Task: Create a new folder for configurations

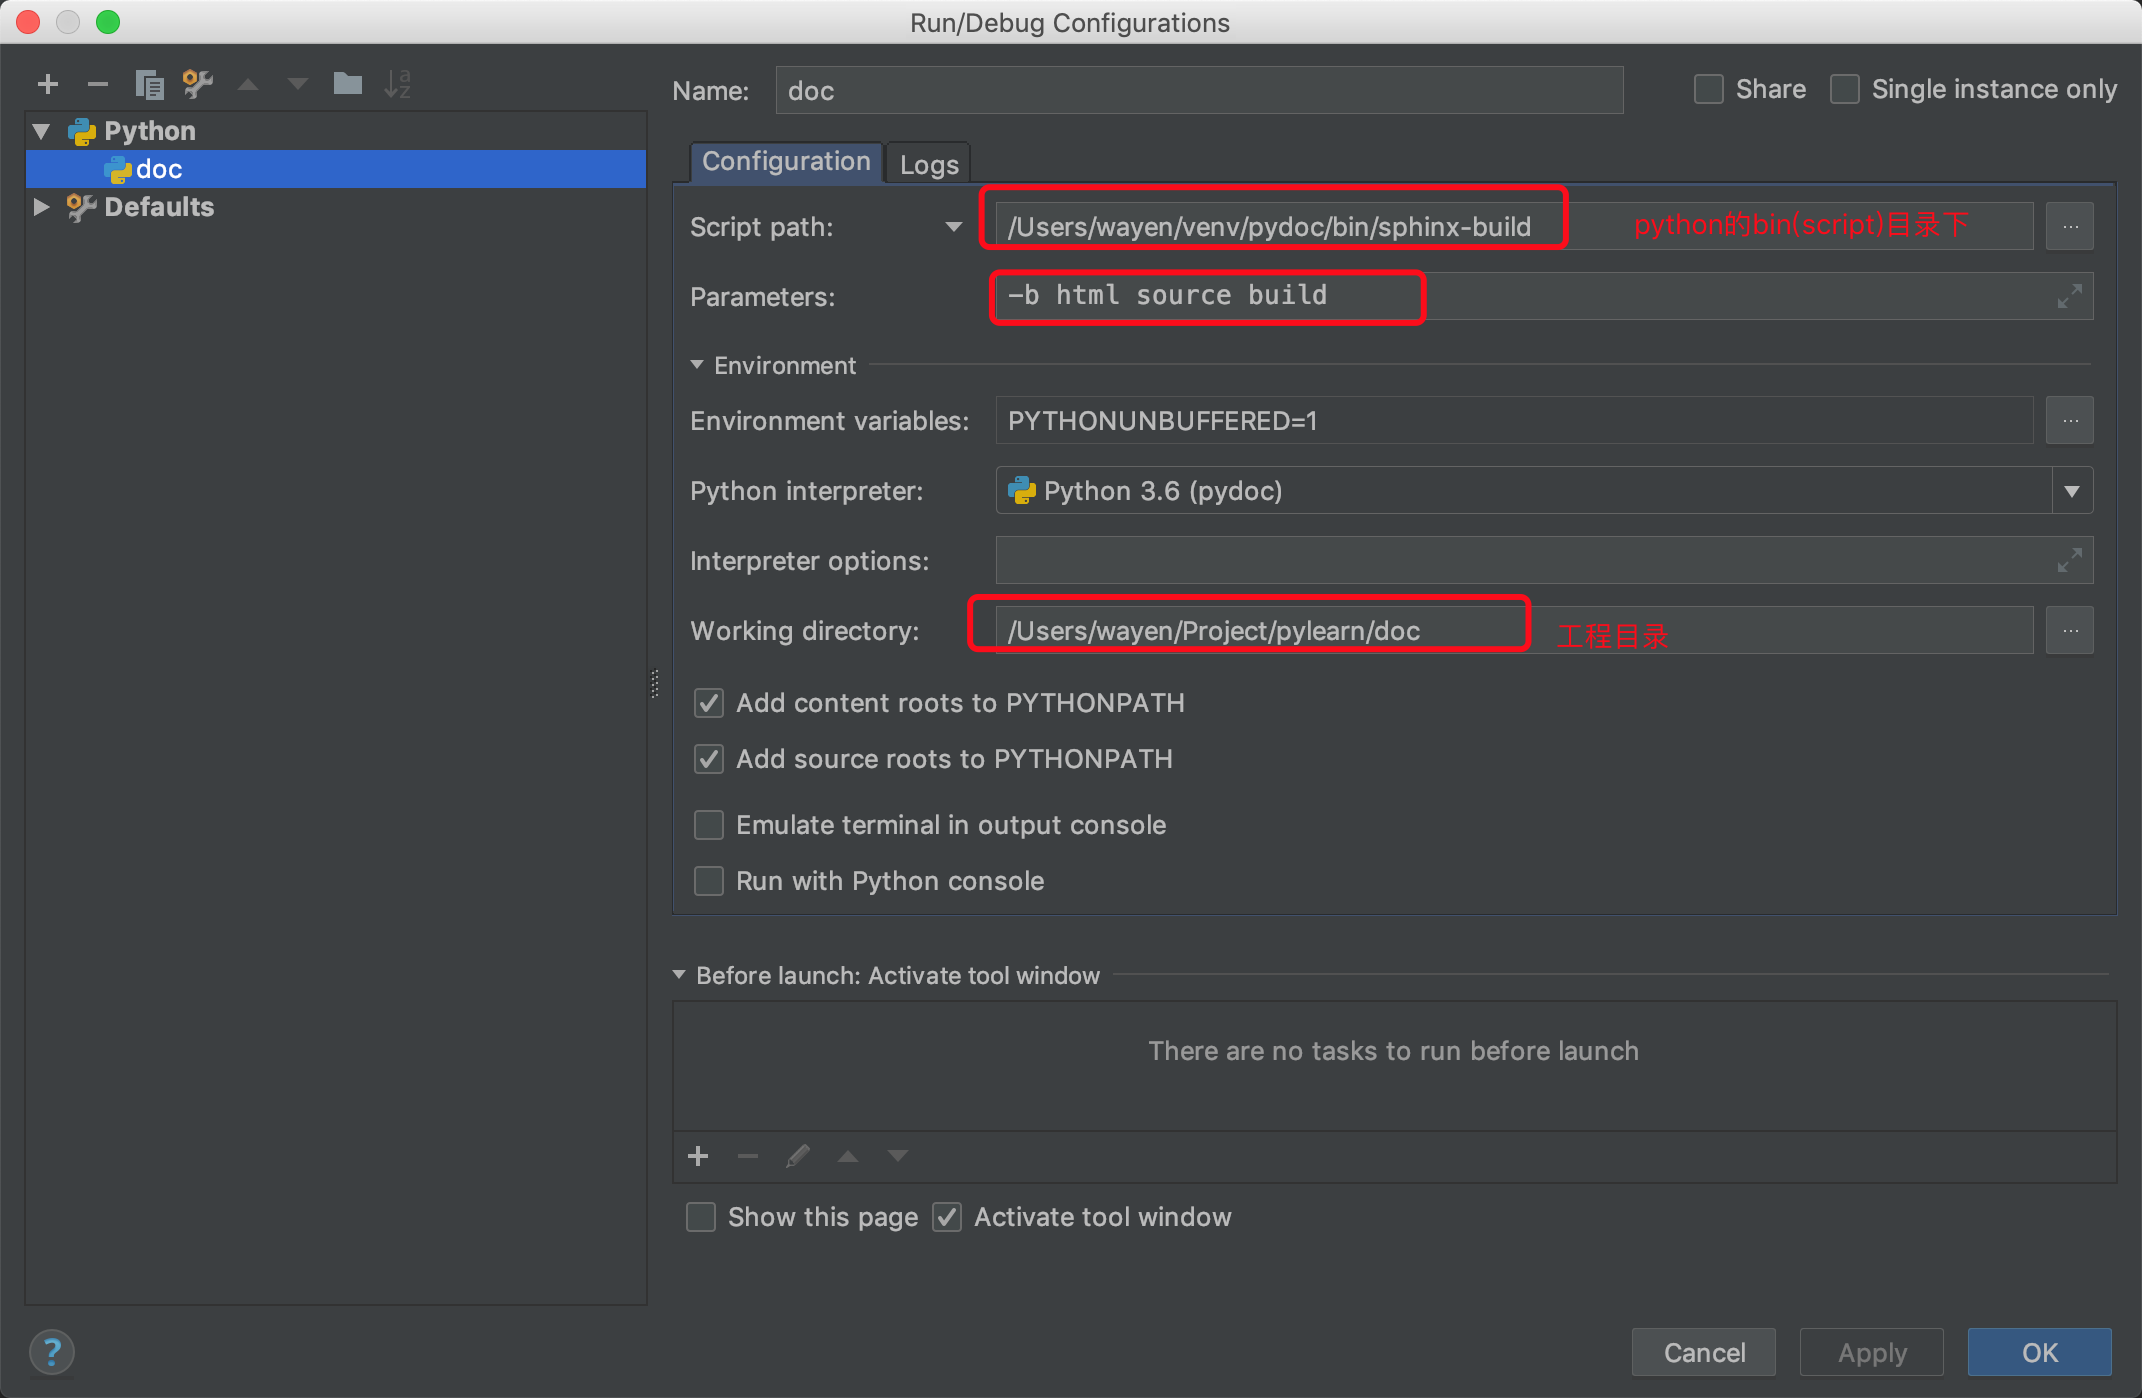Action: tap(347, 83)
